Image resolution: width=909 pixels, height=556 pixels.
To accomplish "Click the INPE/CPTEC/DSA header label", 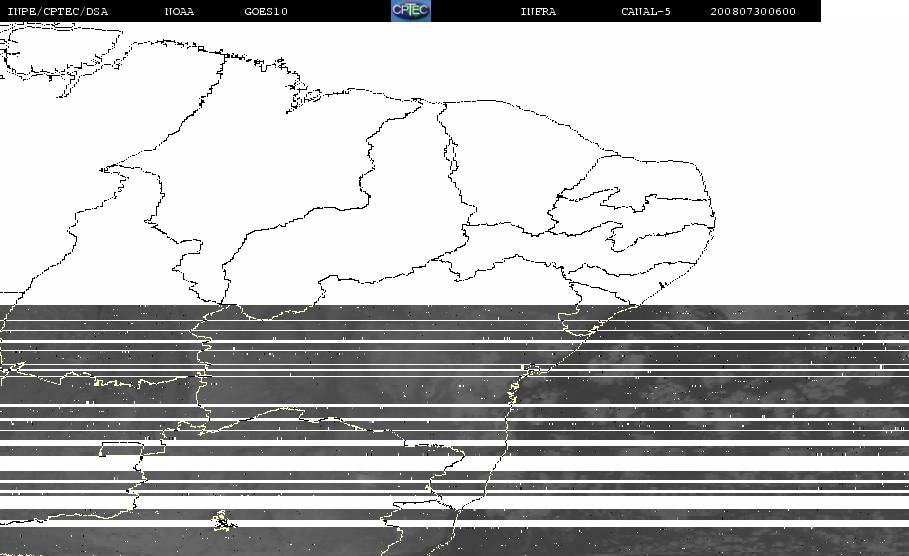I will coord(58,12).
